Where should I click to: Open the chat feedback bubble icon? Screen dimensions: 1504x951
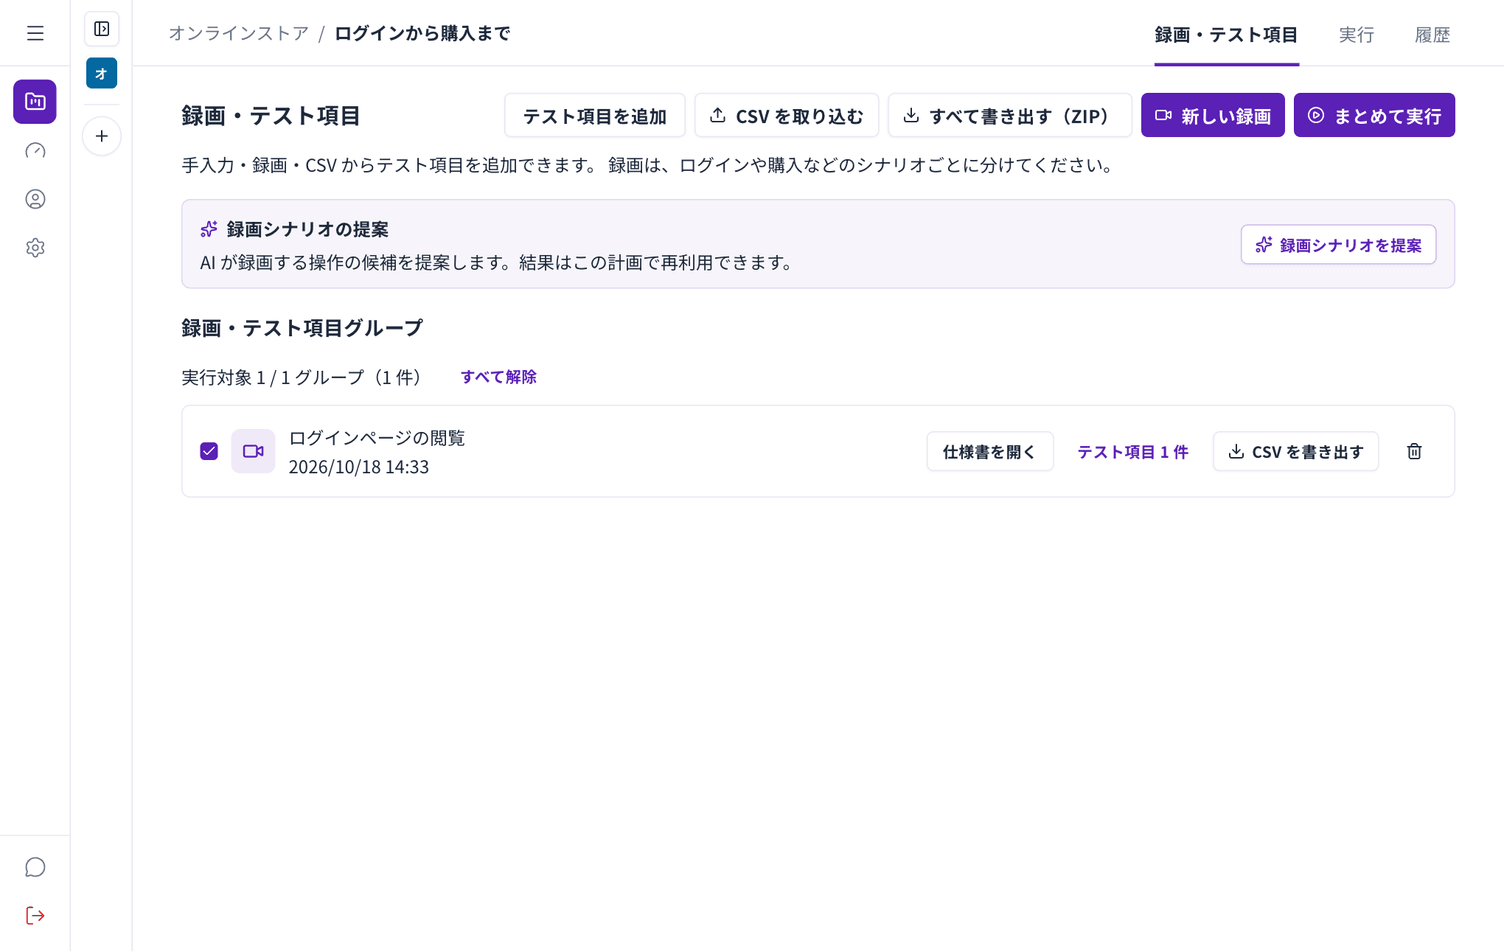(35, 867)
